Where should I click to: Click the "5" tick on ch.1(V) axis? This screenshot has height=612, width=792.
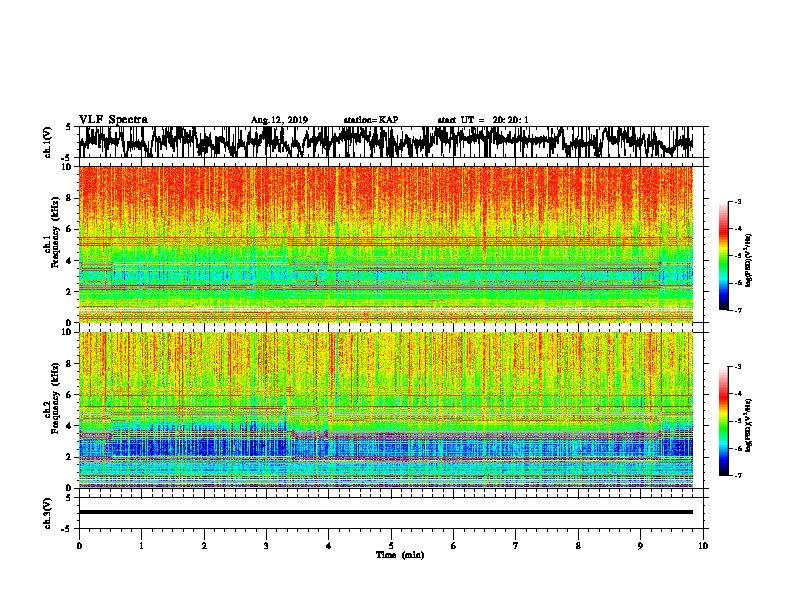pos(69,127)
